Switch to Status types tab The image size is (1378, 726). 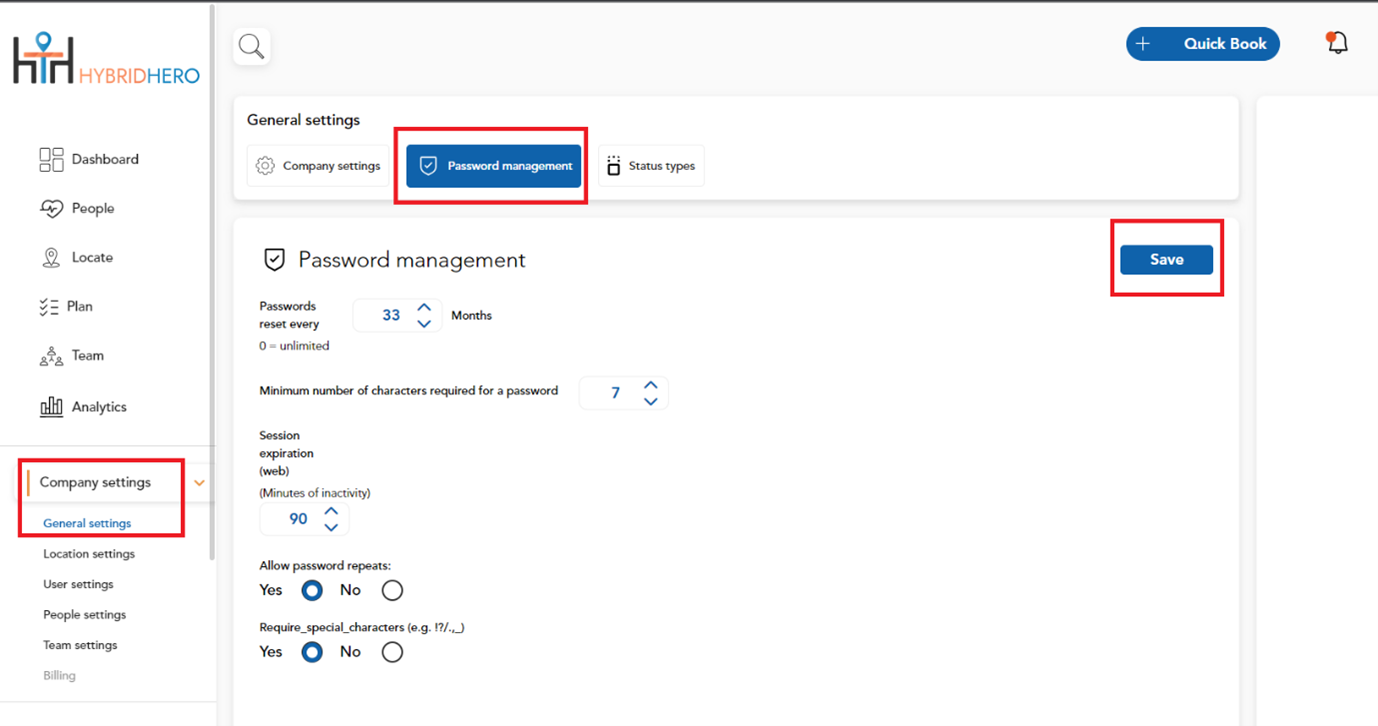point(651,166)
